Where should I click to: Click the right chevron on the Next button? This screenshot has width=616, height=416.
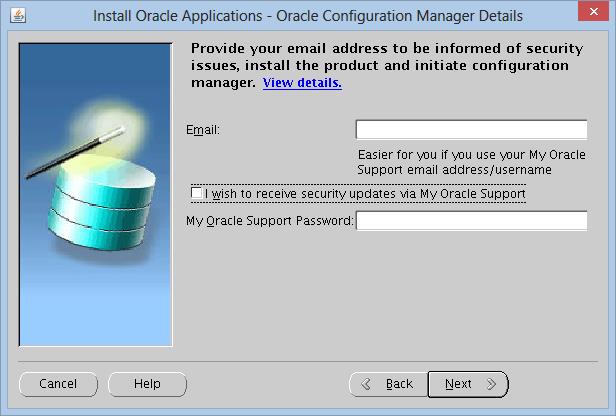(491, 384)
